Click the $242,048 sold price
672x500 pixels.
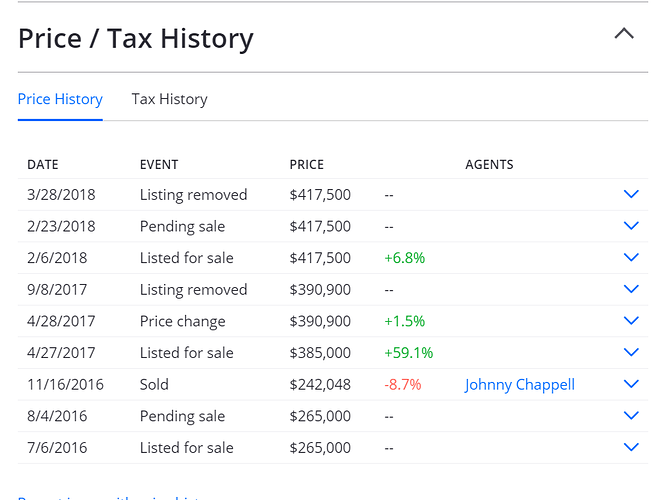[320, 385]
